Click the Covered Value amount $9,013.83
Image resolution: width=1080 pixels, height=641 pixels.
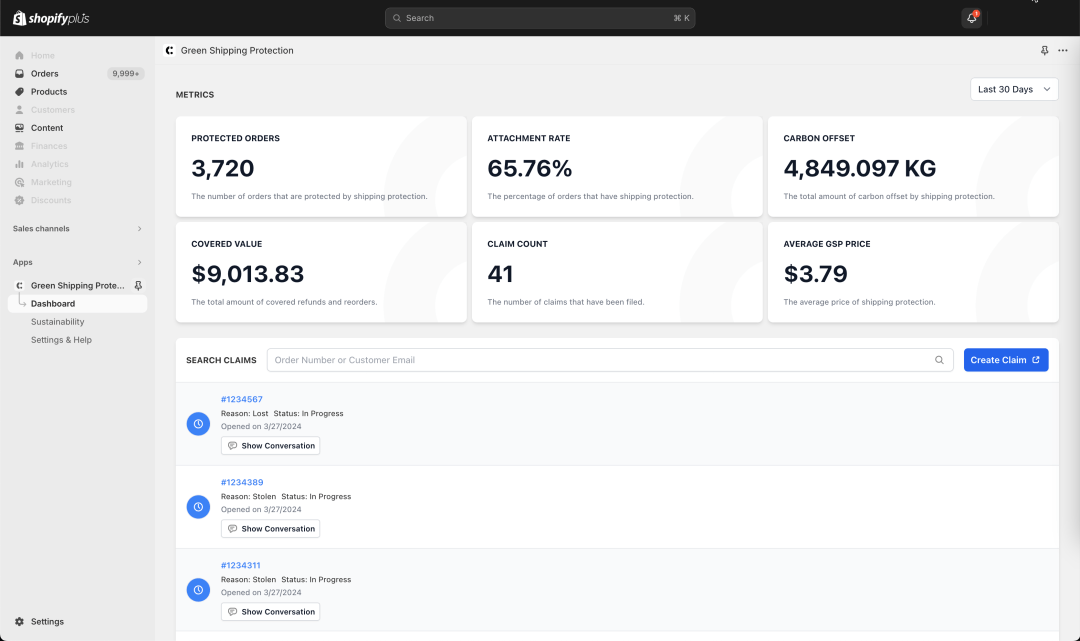pos(247,274)
